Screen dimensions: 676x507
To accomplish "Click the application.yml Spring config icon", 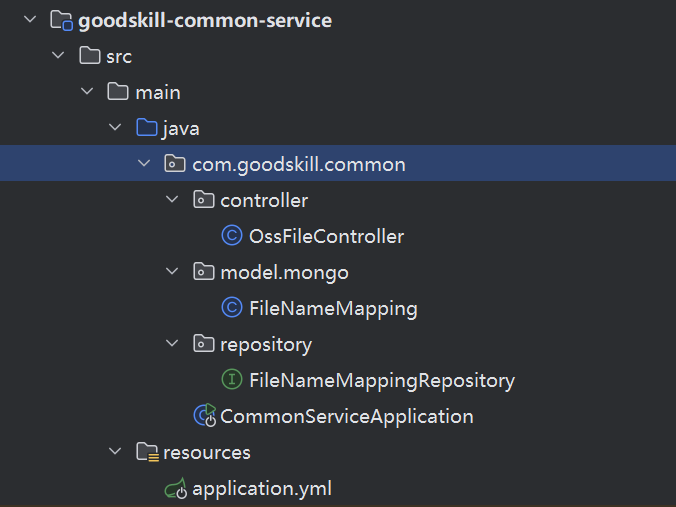I will (x=176, y=489).
